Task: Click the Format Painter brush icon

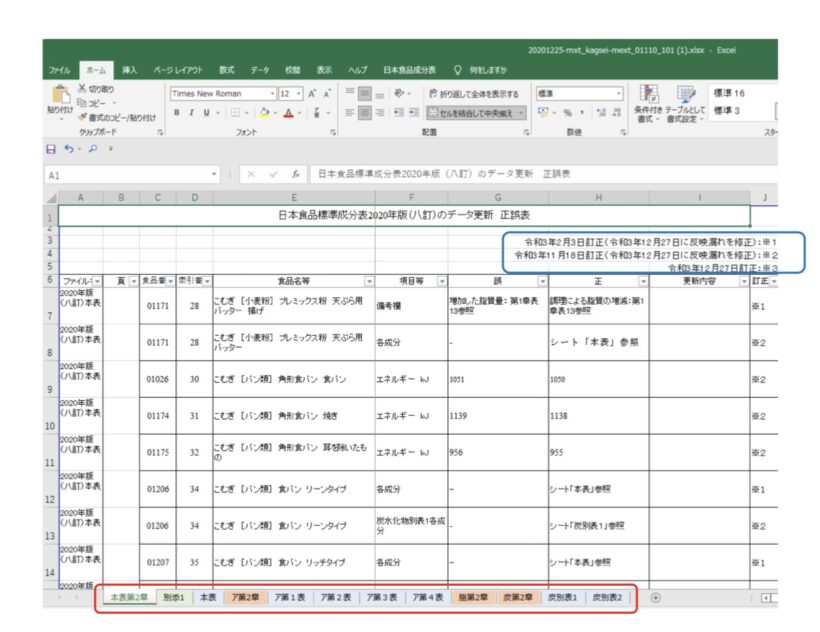Action: click(x=82, y=116)
